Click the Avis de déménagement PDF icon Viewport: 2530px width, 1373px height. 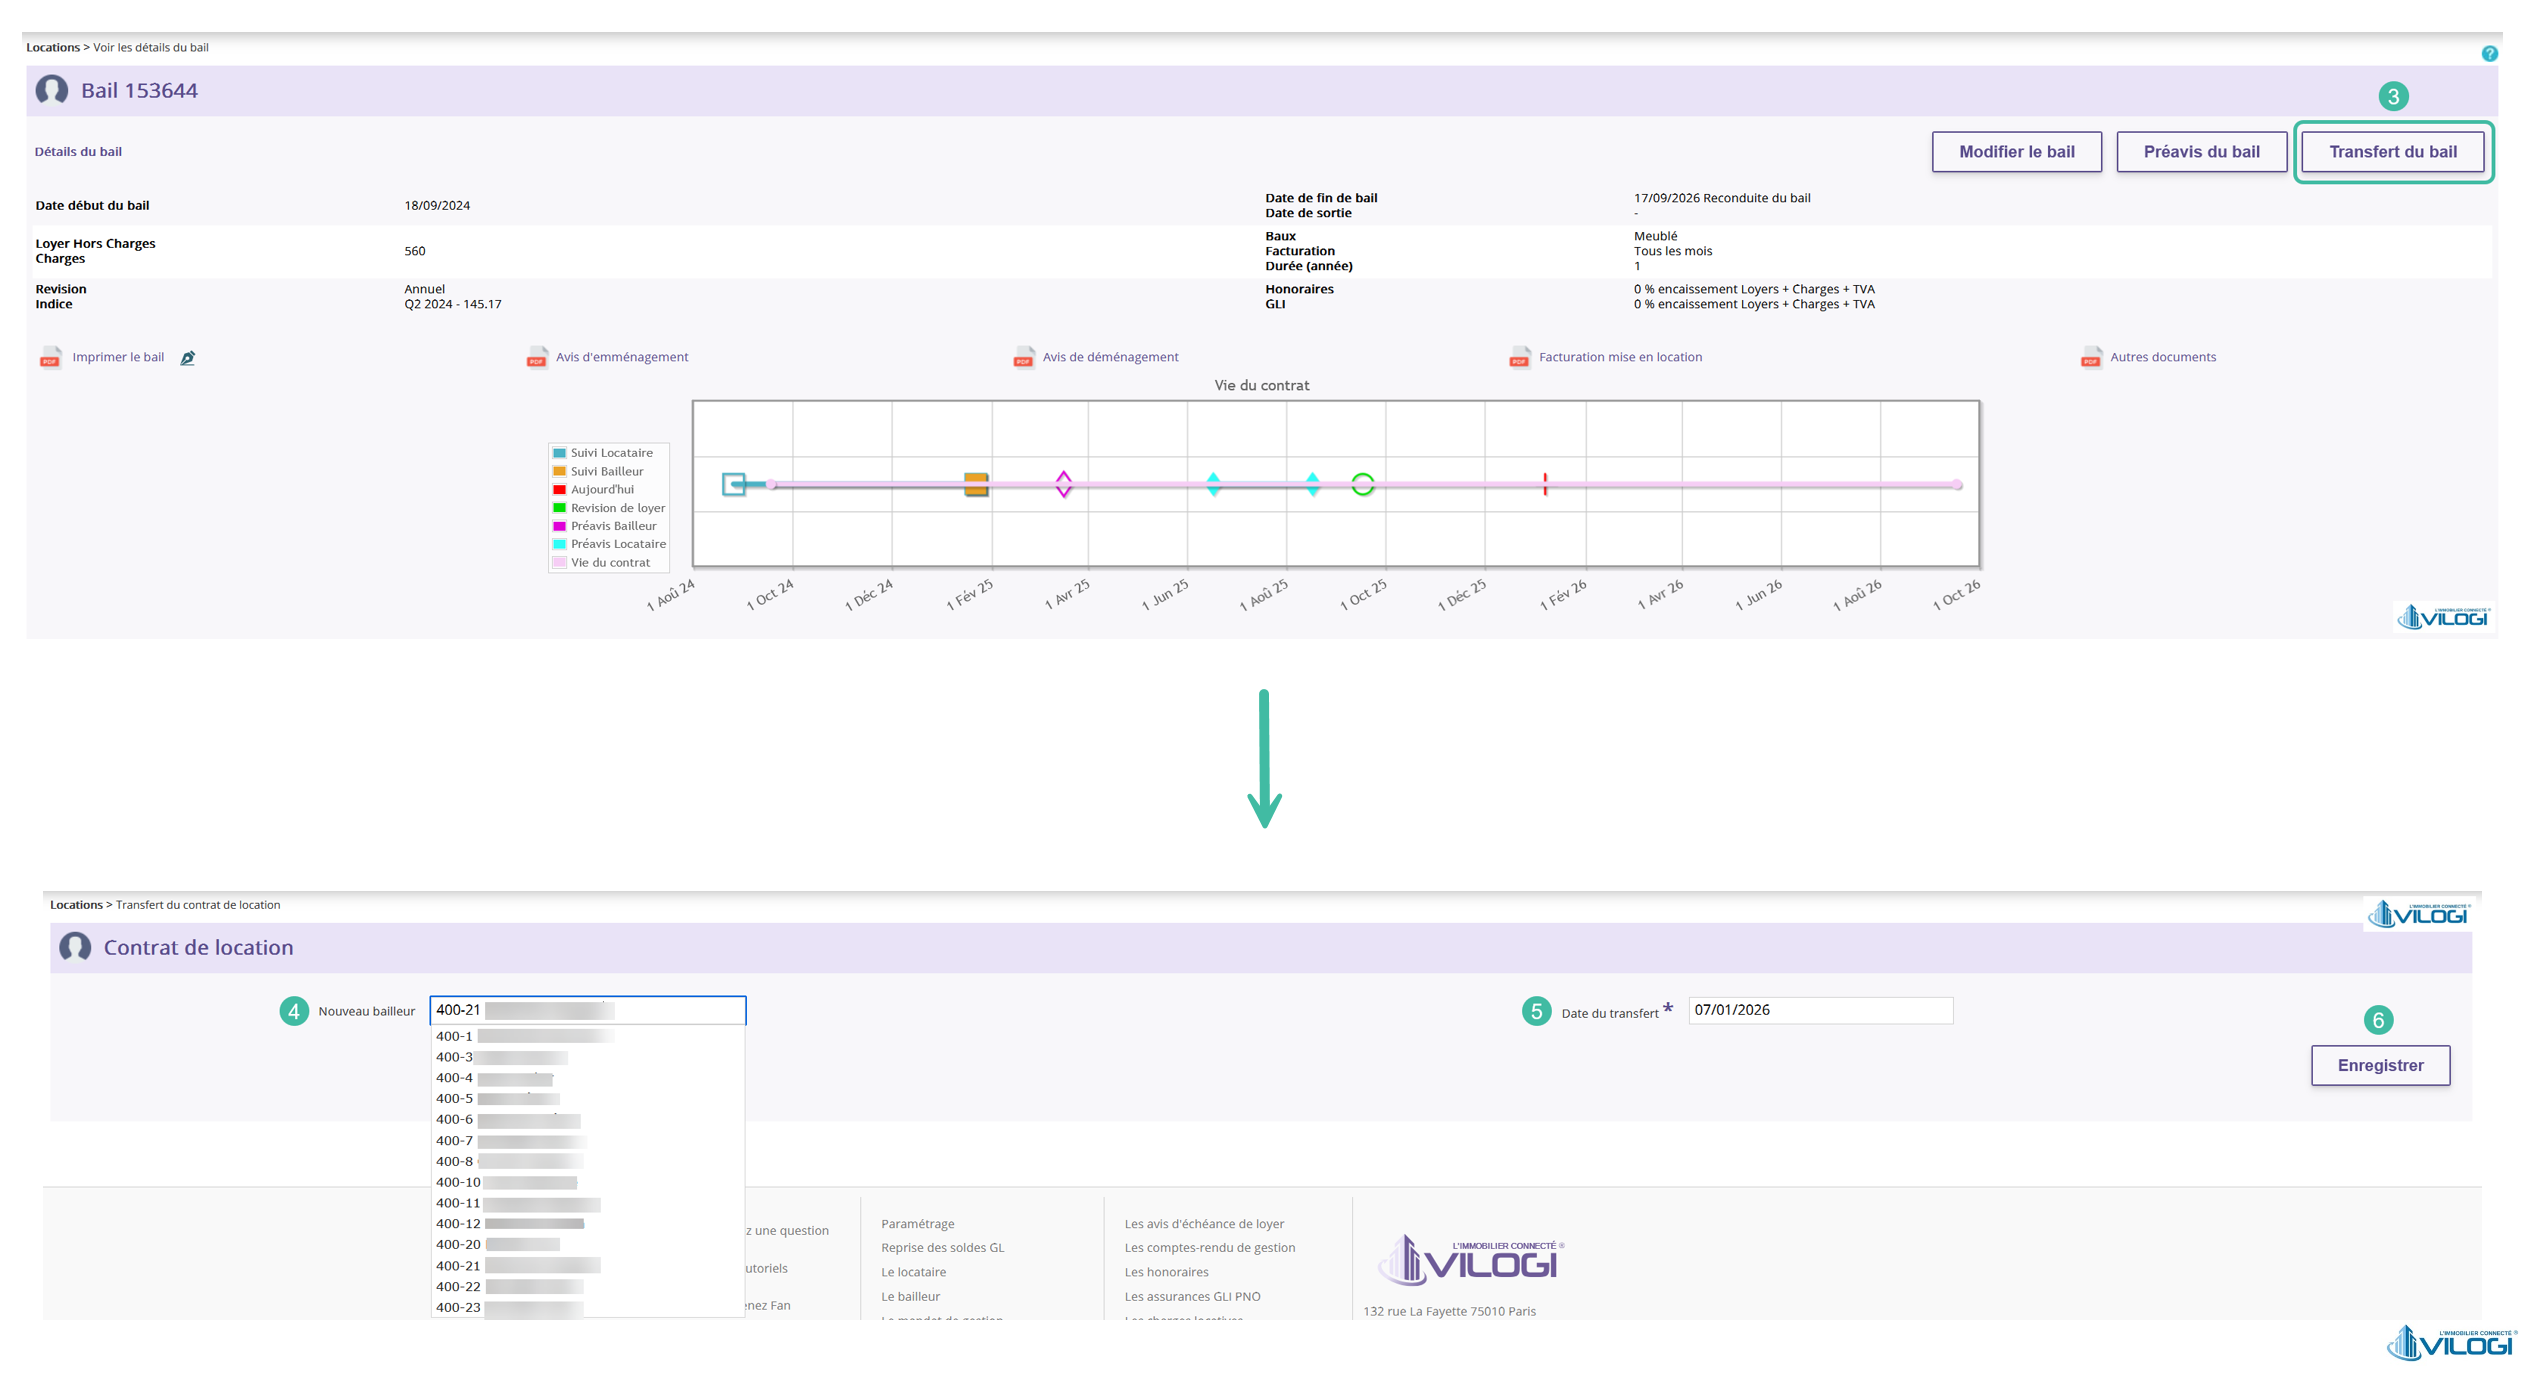1023,358
